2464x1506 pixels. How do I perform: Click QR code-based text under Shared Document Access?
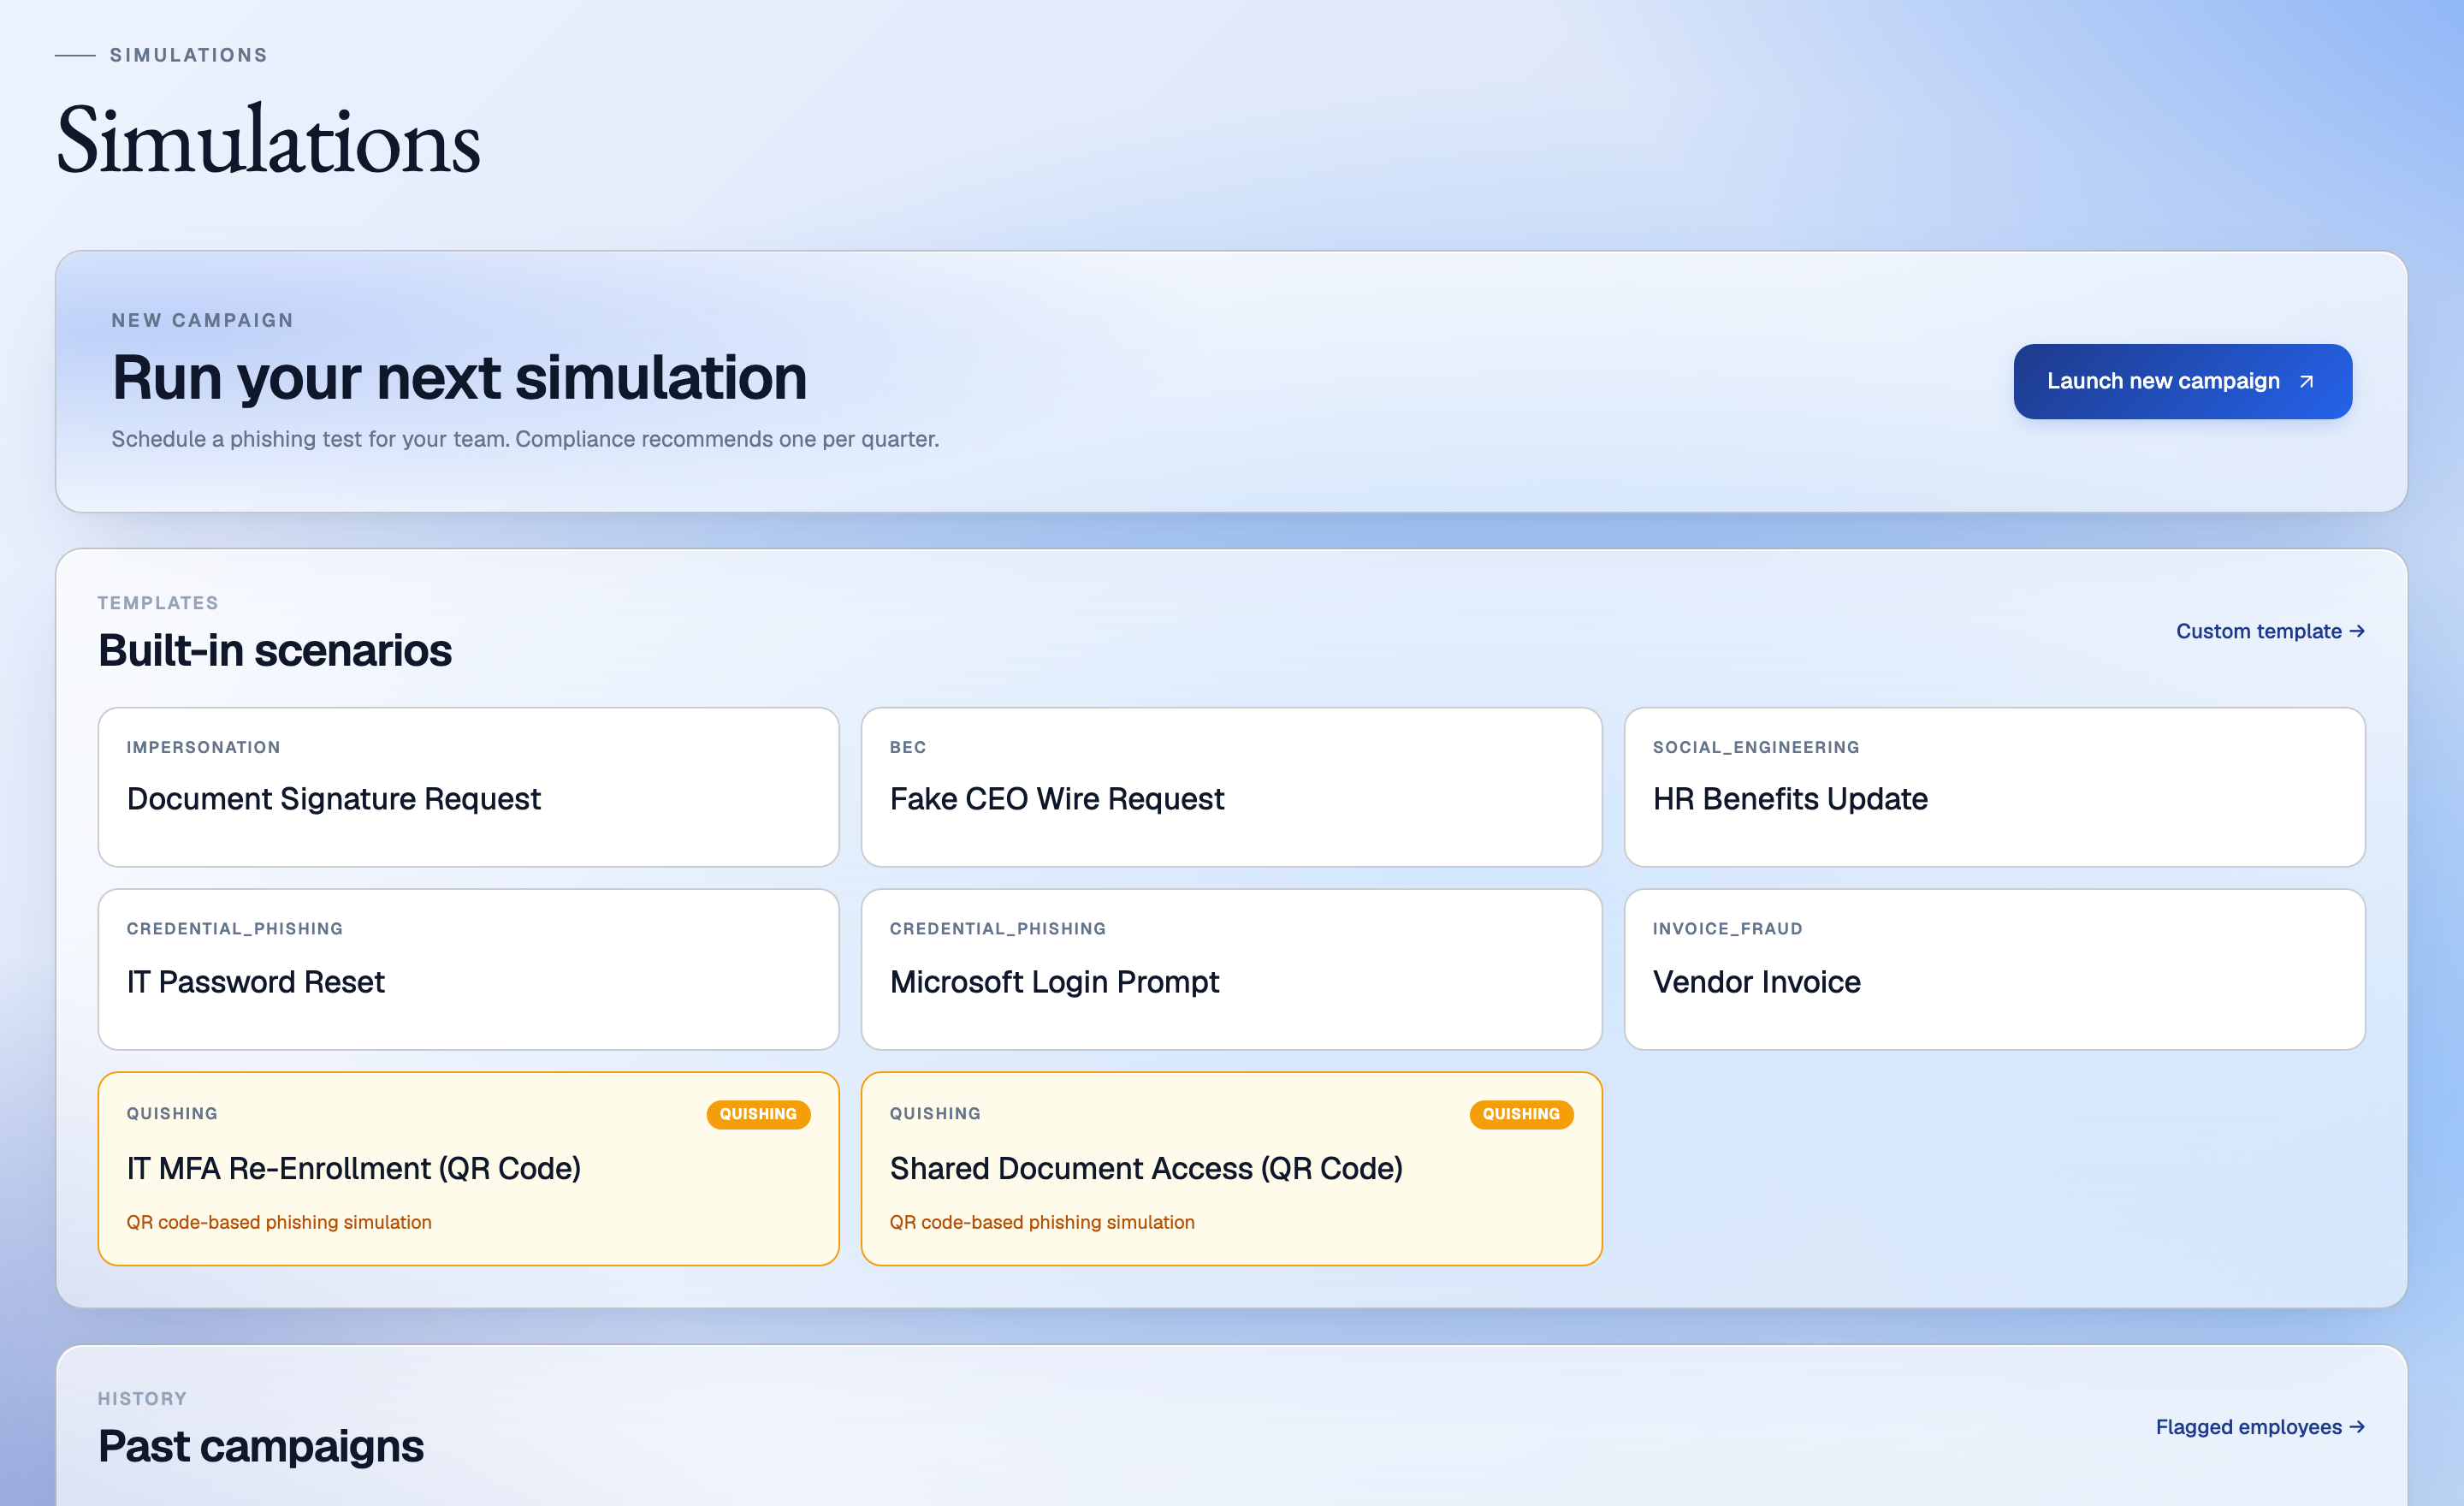point(1042,1222)
